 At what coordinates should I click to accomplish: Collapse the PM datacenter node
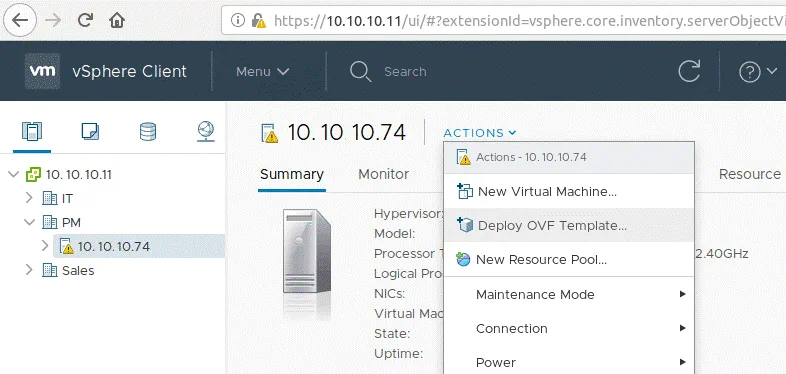[30, 222]
